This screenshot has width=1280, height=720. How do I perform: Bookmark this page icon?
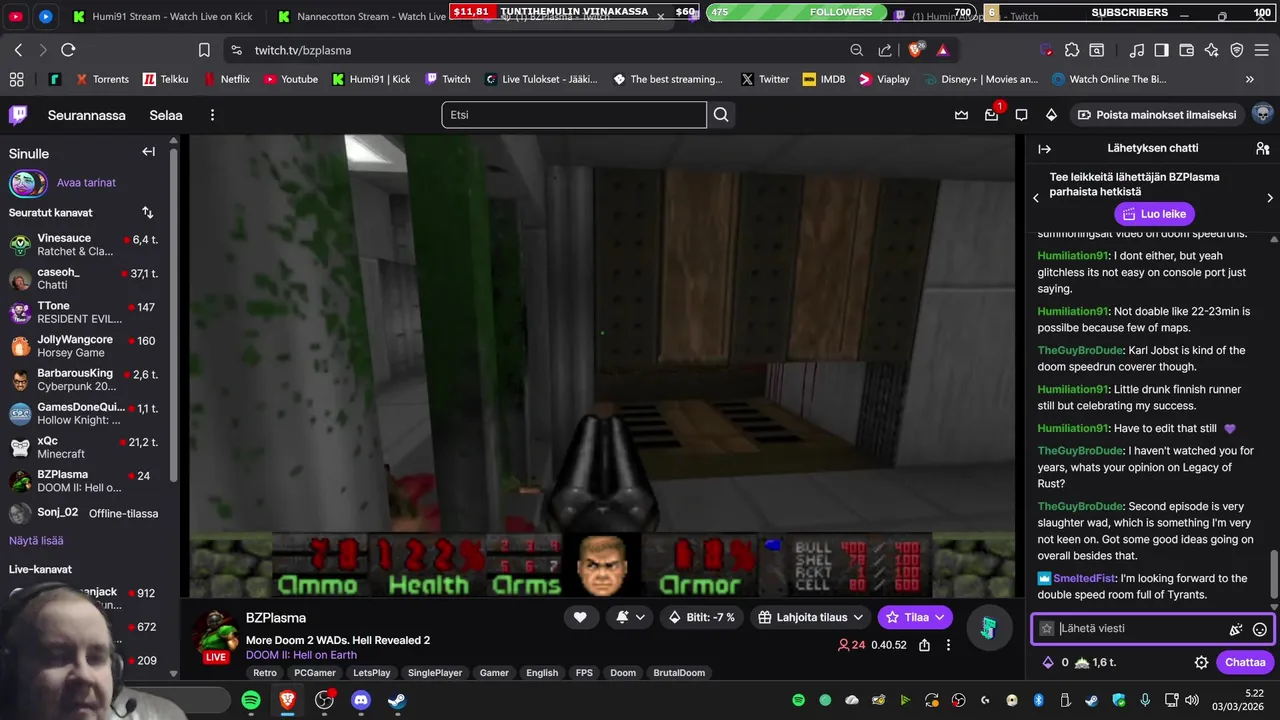(204, 50)
